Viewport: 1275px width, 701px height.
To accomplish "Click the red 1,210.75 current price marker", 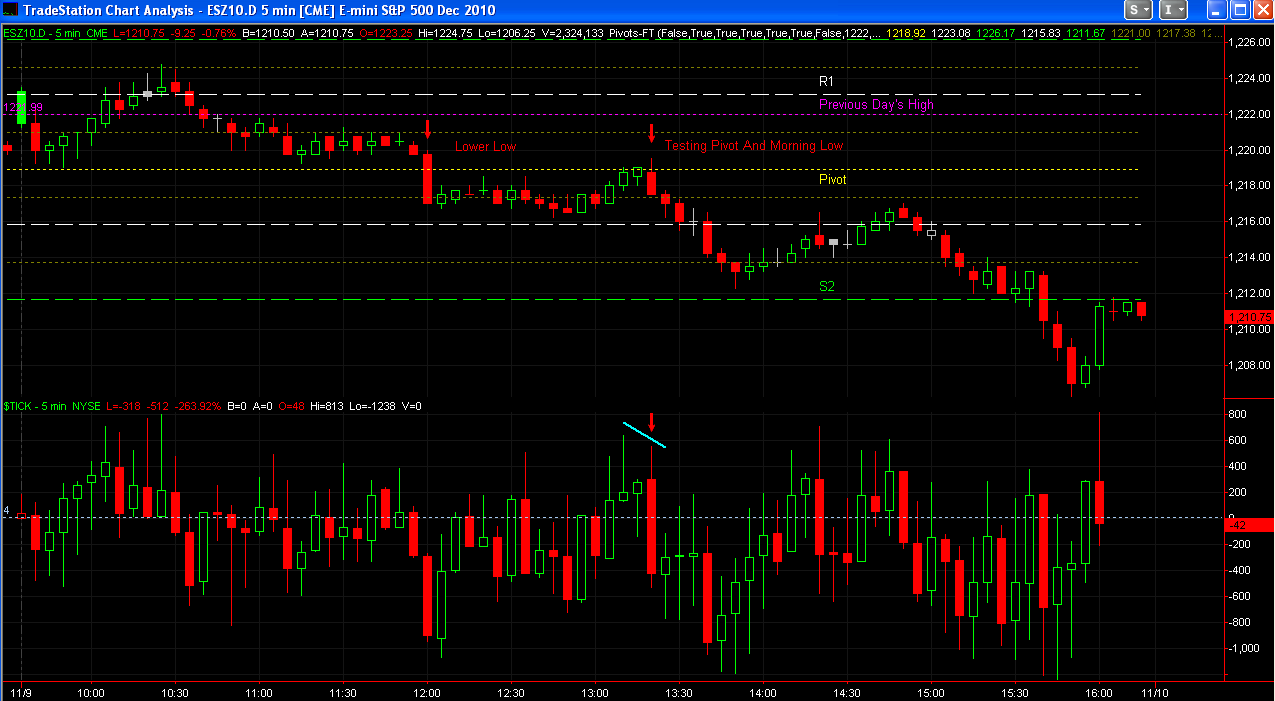I will [1249, 317].
